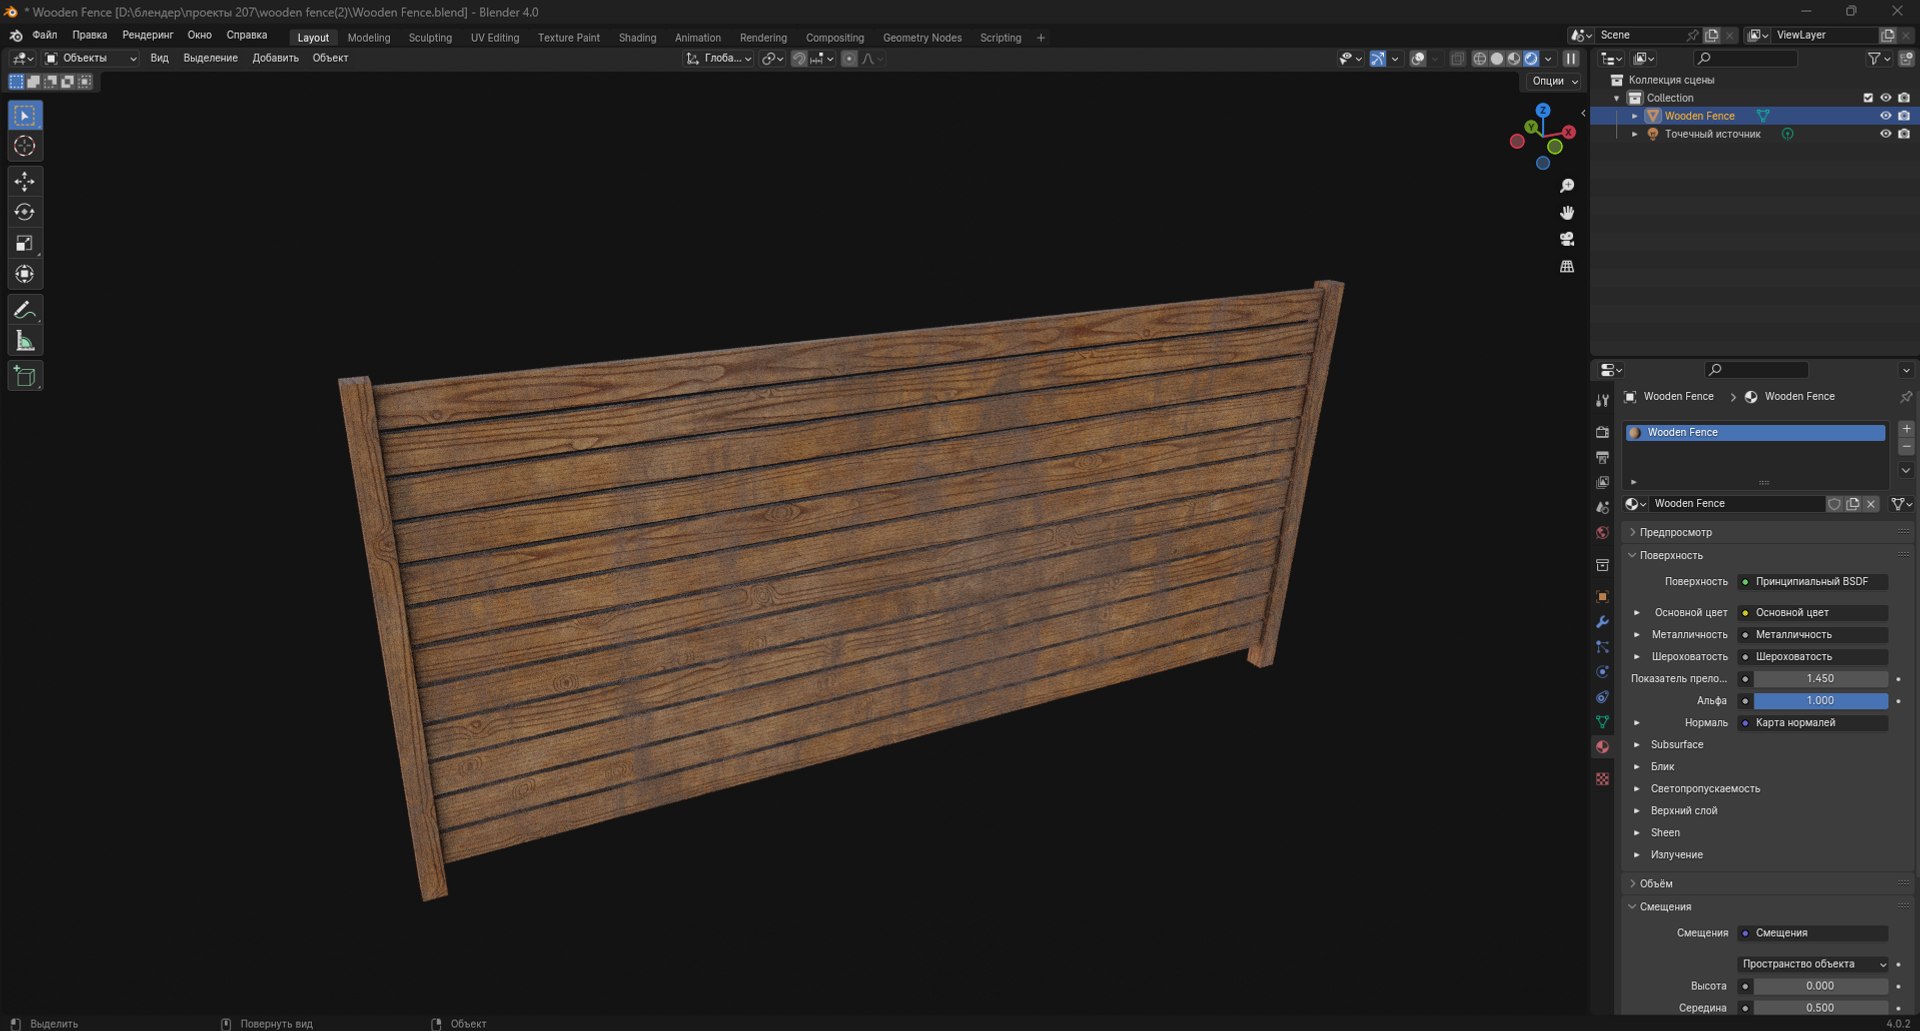The height and width of the screenshot is (1031, 1920).
Task: Expand the Subsurface section
Action: click(x=1676, y=744)
